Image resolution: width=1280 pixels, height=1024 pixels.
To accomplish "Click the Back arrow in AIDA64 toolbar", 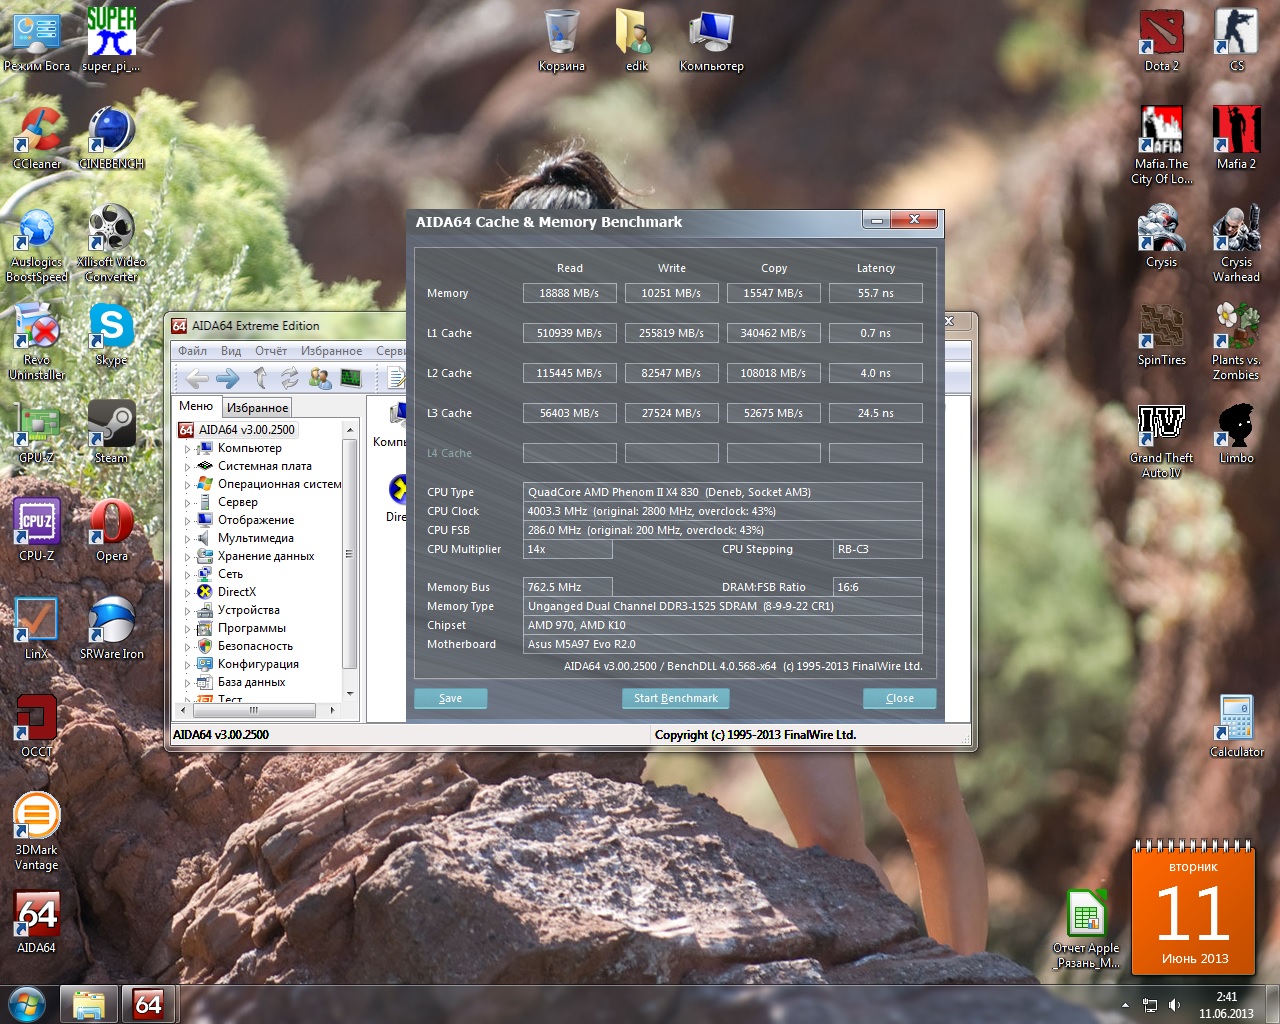I will point(197,378).
